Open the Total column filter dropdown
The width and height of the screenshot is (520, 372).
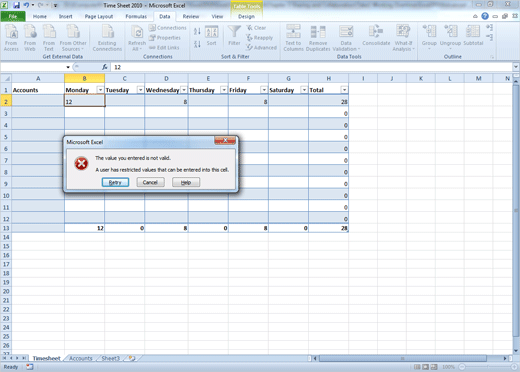point(344,90)
